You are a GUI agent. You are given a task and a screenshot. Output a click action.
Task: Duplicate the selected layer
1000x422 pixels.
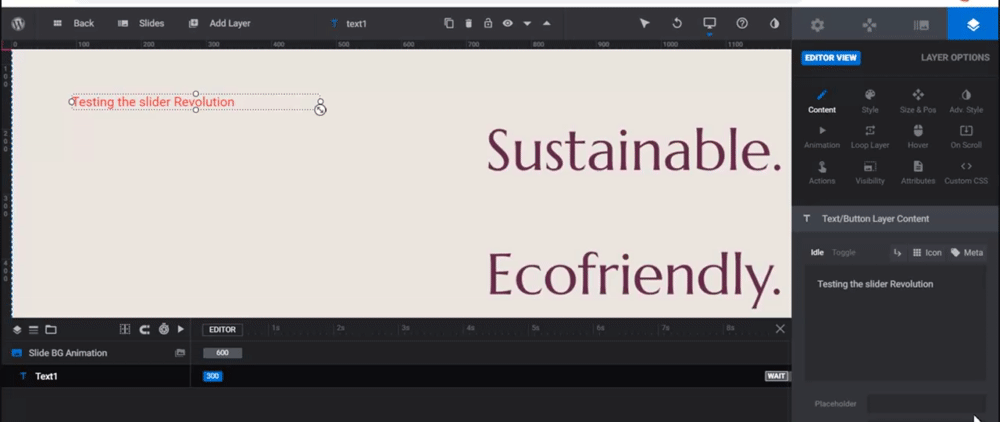point(449,24)
